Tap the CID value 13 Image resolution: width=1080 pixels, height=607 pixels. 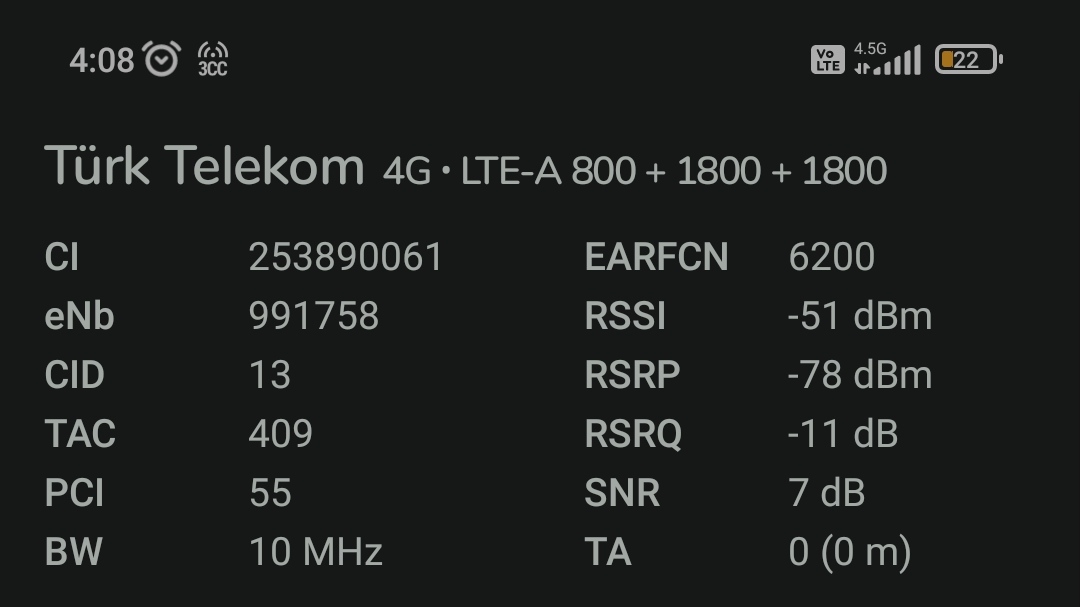click(x=270, y=375)
